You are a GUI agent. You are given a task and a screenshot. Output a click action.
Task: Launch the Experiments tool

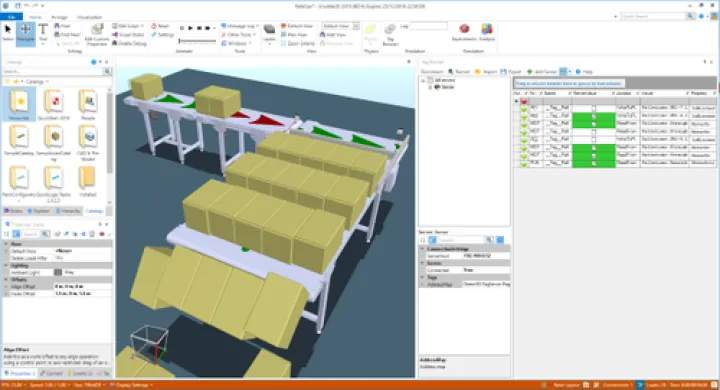click(464, 33)
